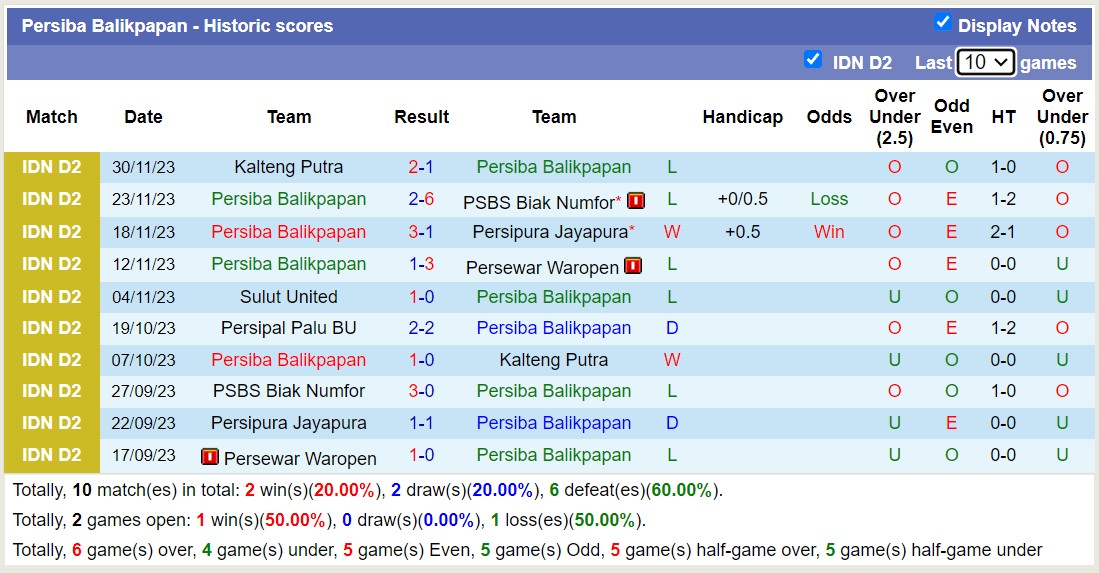Click the IDN D2 league cell for 04/11/23

click(x=52, y=297)
